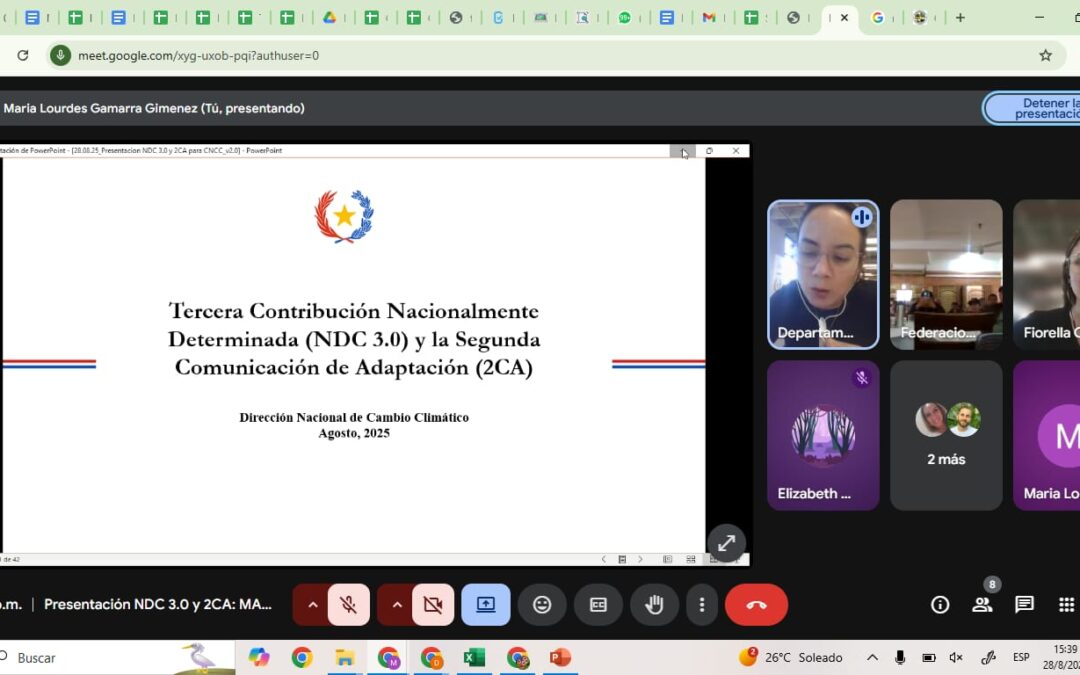Click the '2 más' participants tile
1080x675 pixels.
(946, 436)
